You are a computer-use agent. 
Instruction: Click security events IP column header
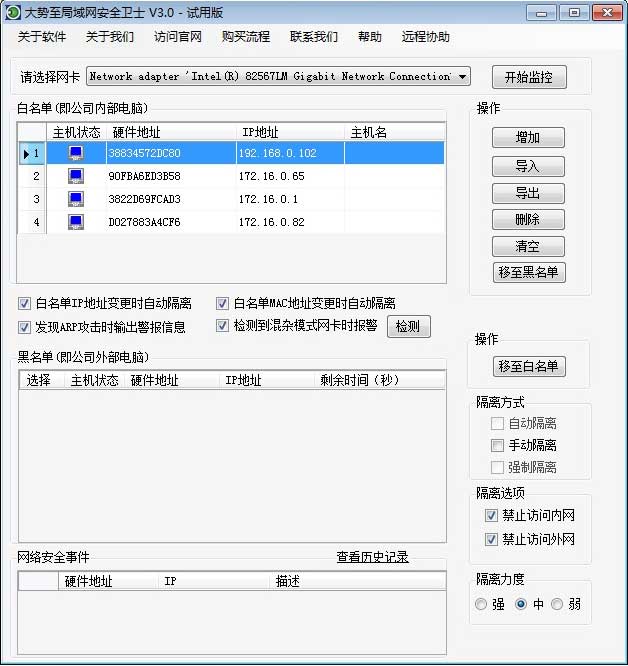pyautogui.click(x=213, y=581)
